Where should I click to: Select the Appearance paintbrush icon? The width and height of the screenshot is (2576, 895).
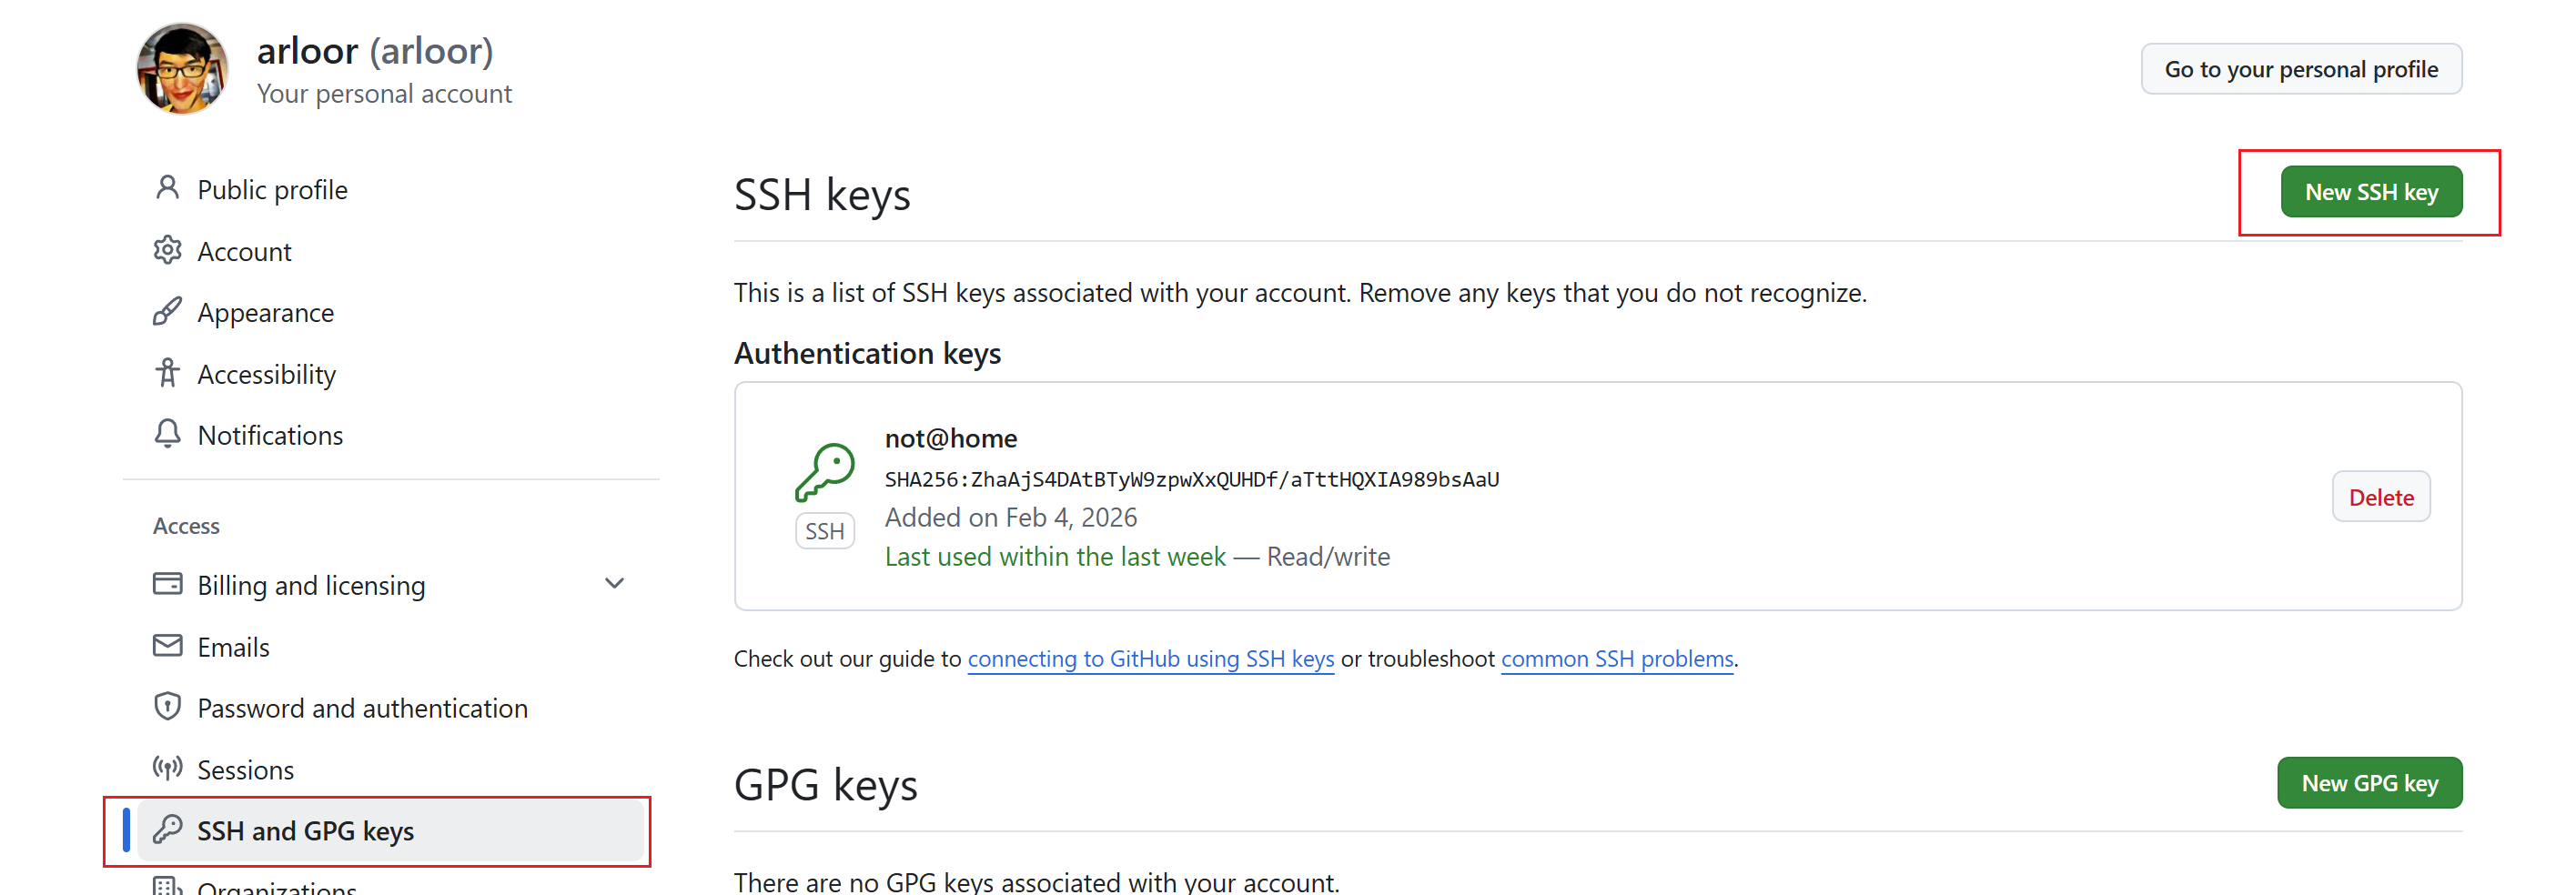coord(168,311)
